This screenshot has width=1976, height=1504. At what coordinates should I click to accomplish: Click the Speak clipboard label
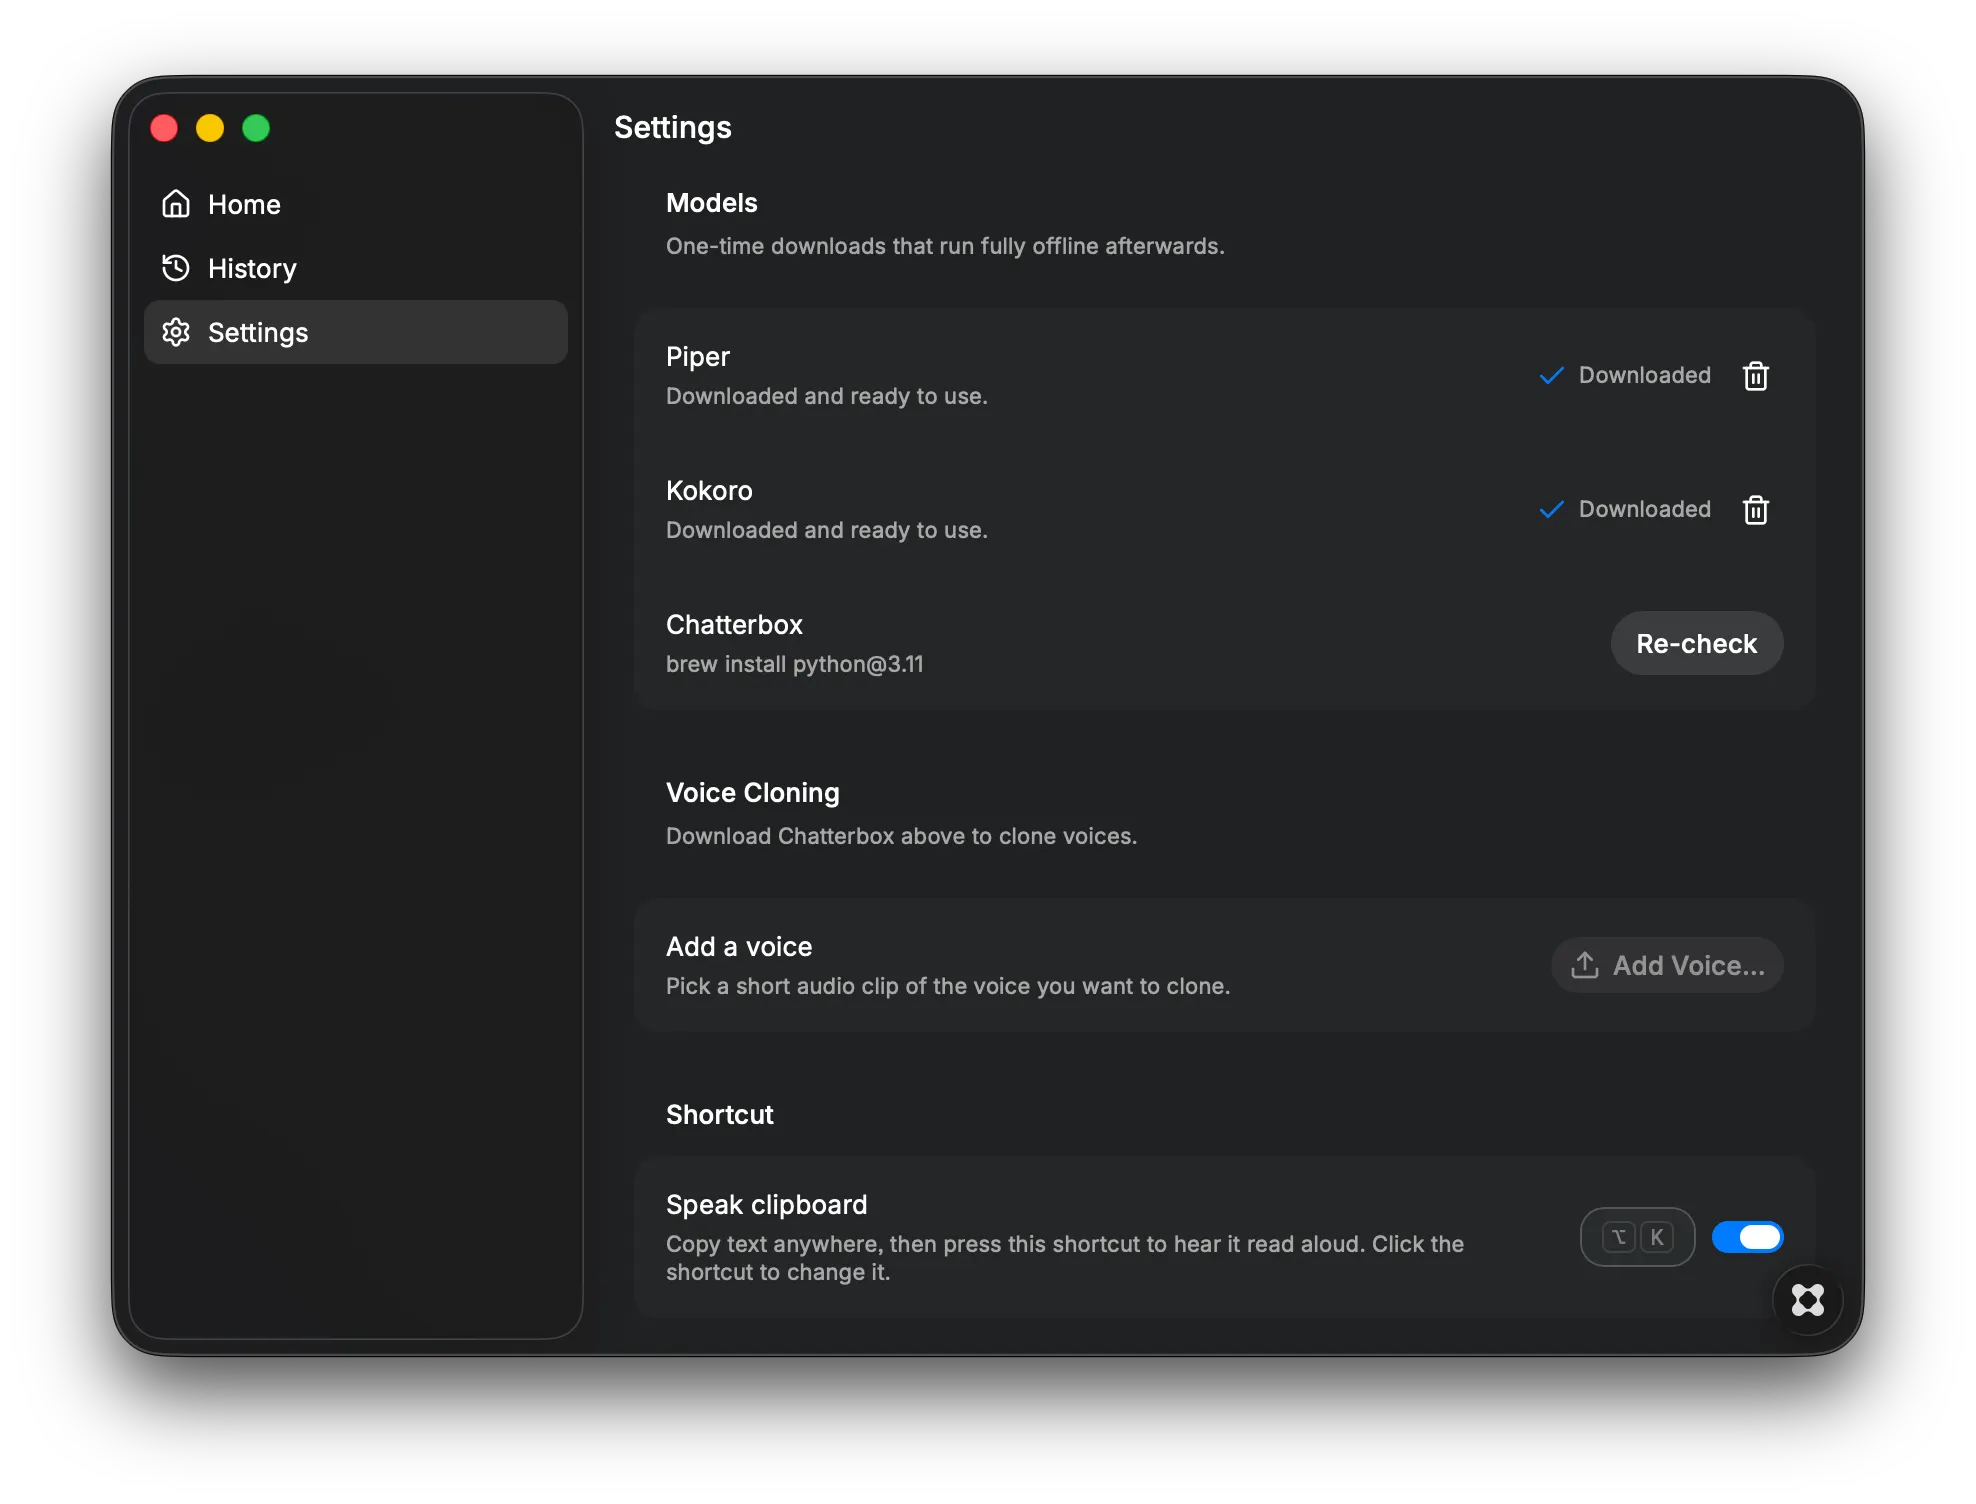pos(766,1205)
